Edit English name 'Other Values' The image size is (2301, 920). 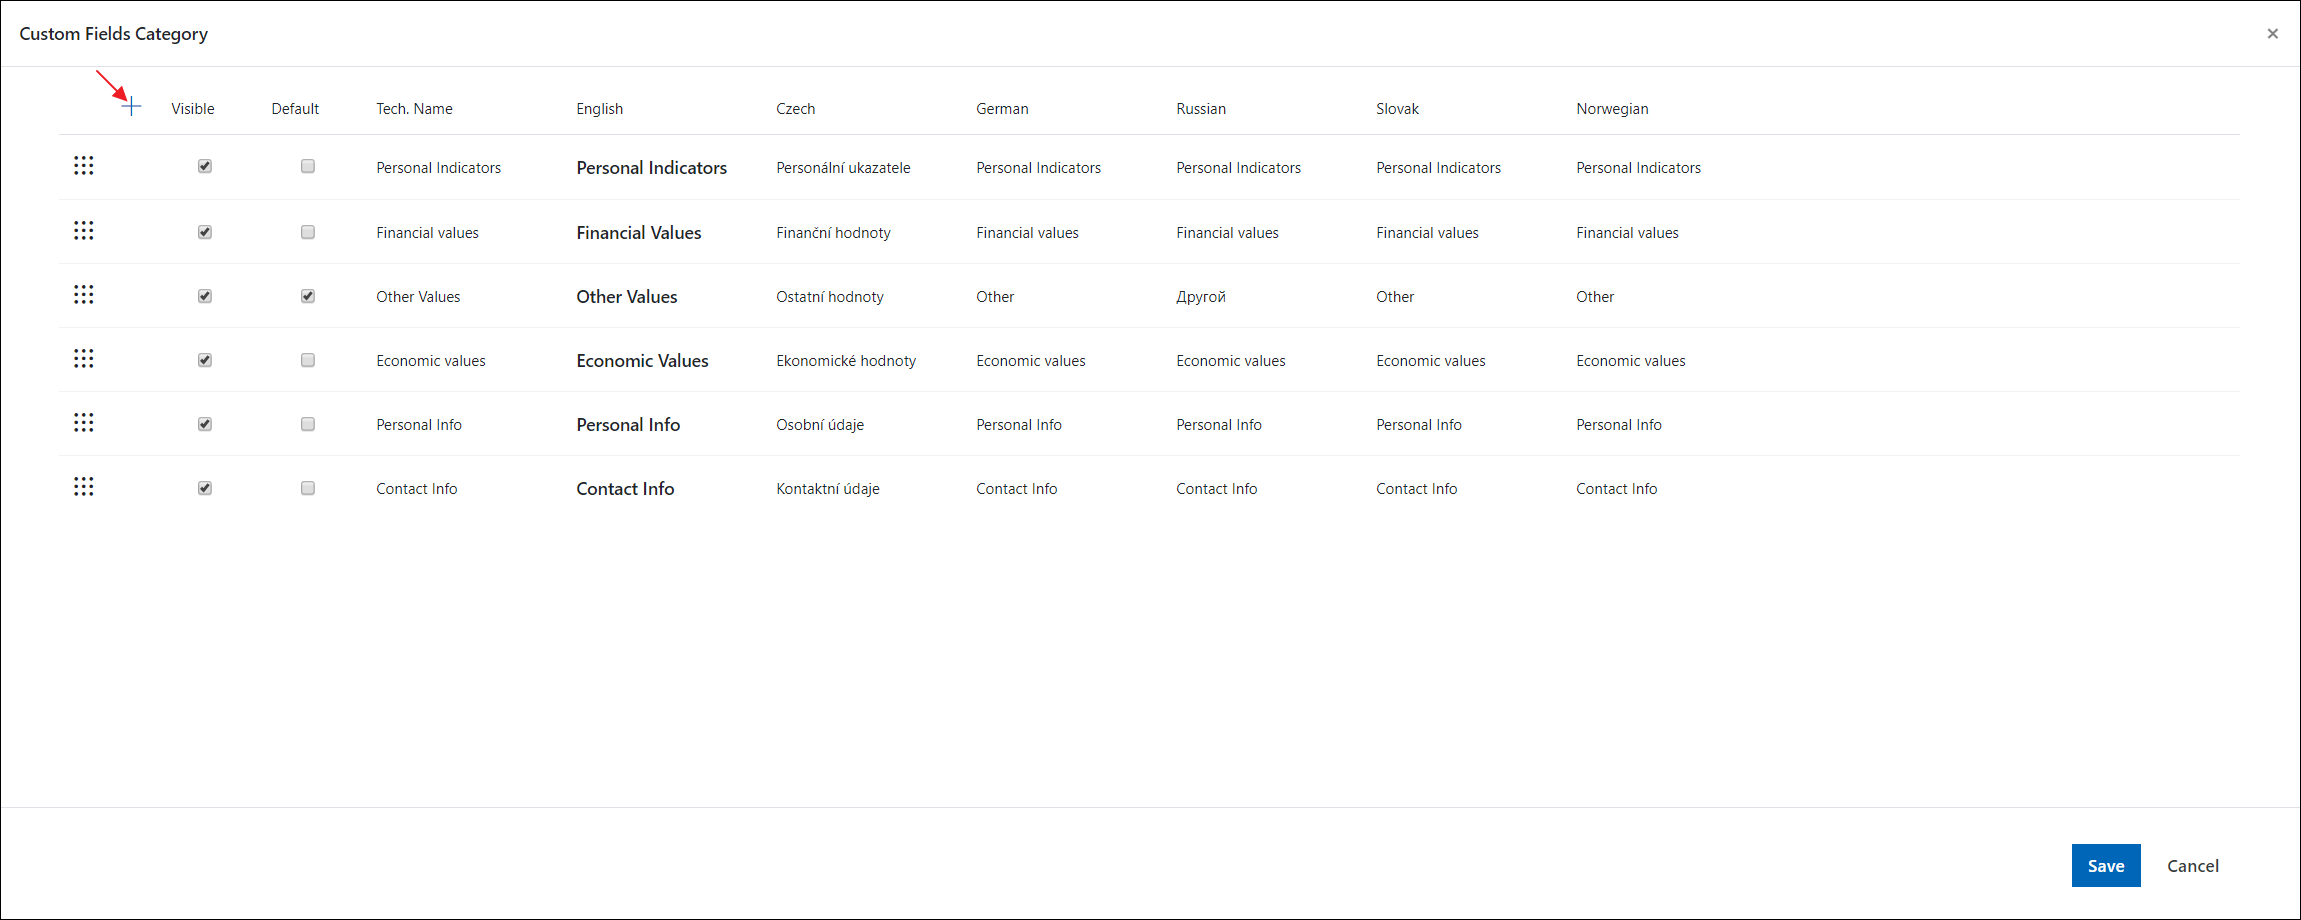pos(627,297)
